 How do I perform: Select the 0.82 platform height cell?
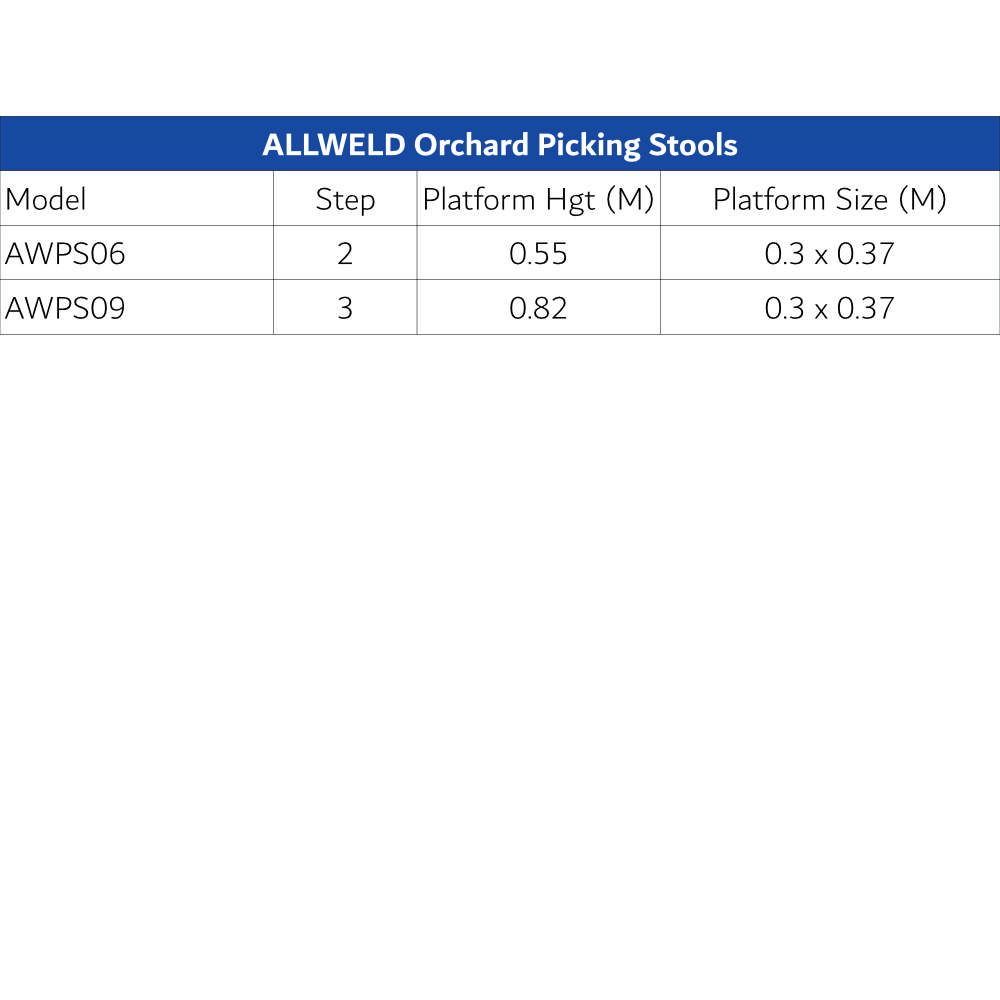coord(538,308)
